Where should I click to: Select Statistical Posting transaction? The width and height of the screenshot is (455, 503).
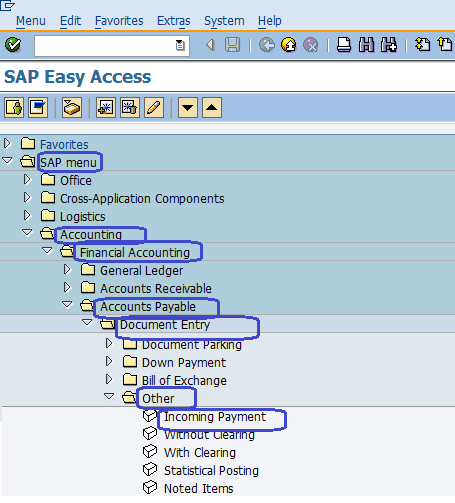click(x=211, y=471)
